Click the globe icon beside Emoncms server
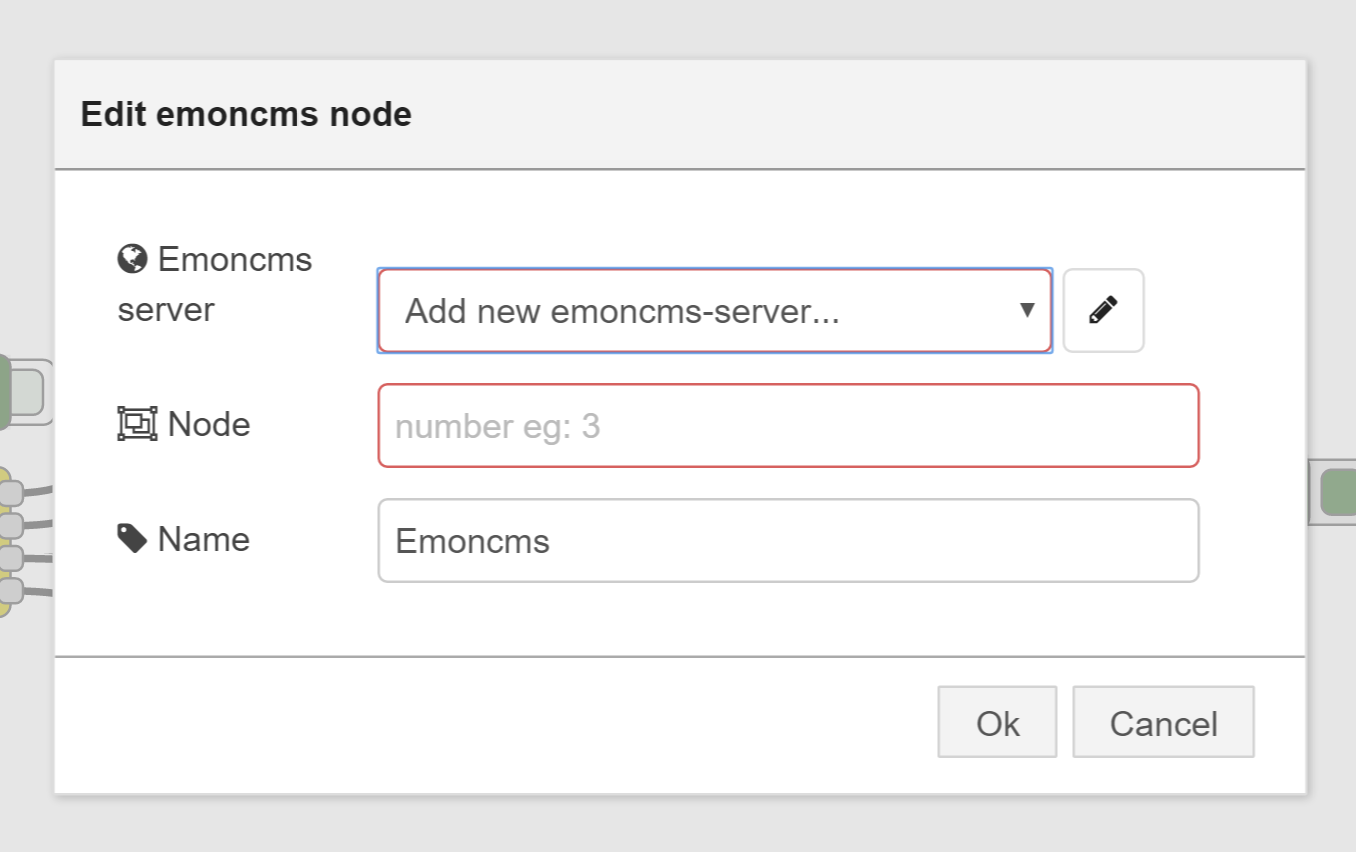This screenshot has height=852, width=1356. click(132, 260)
